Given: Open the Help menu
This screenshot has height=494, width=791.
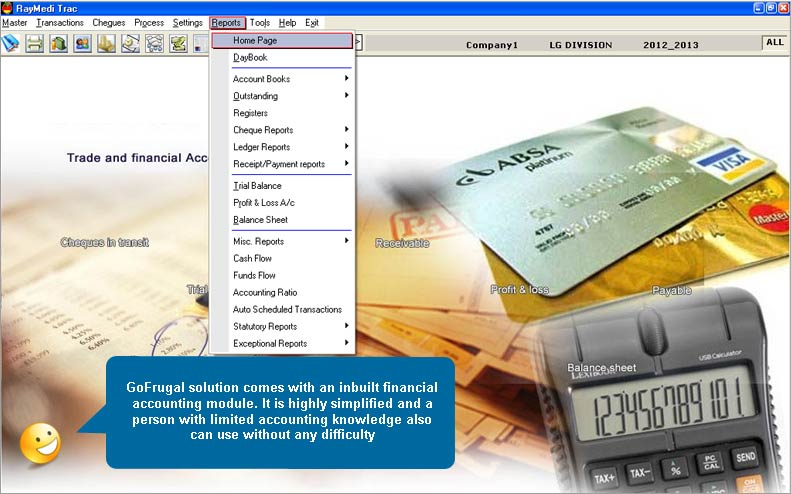Looking at the screenshot, I should coord(287,23).
